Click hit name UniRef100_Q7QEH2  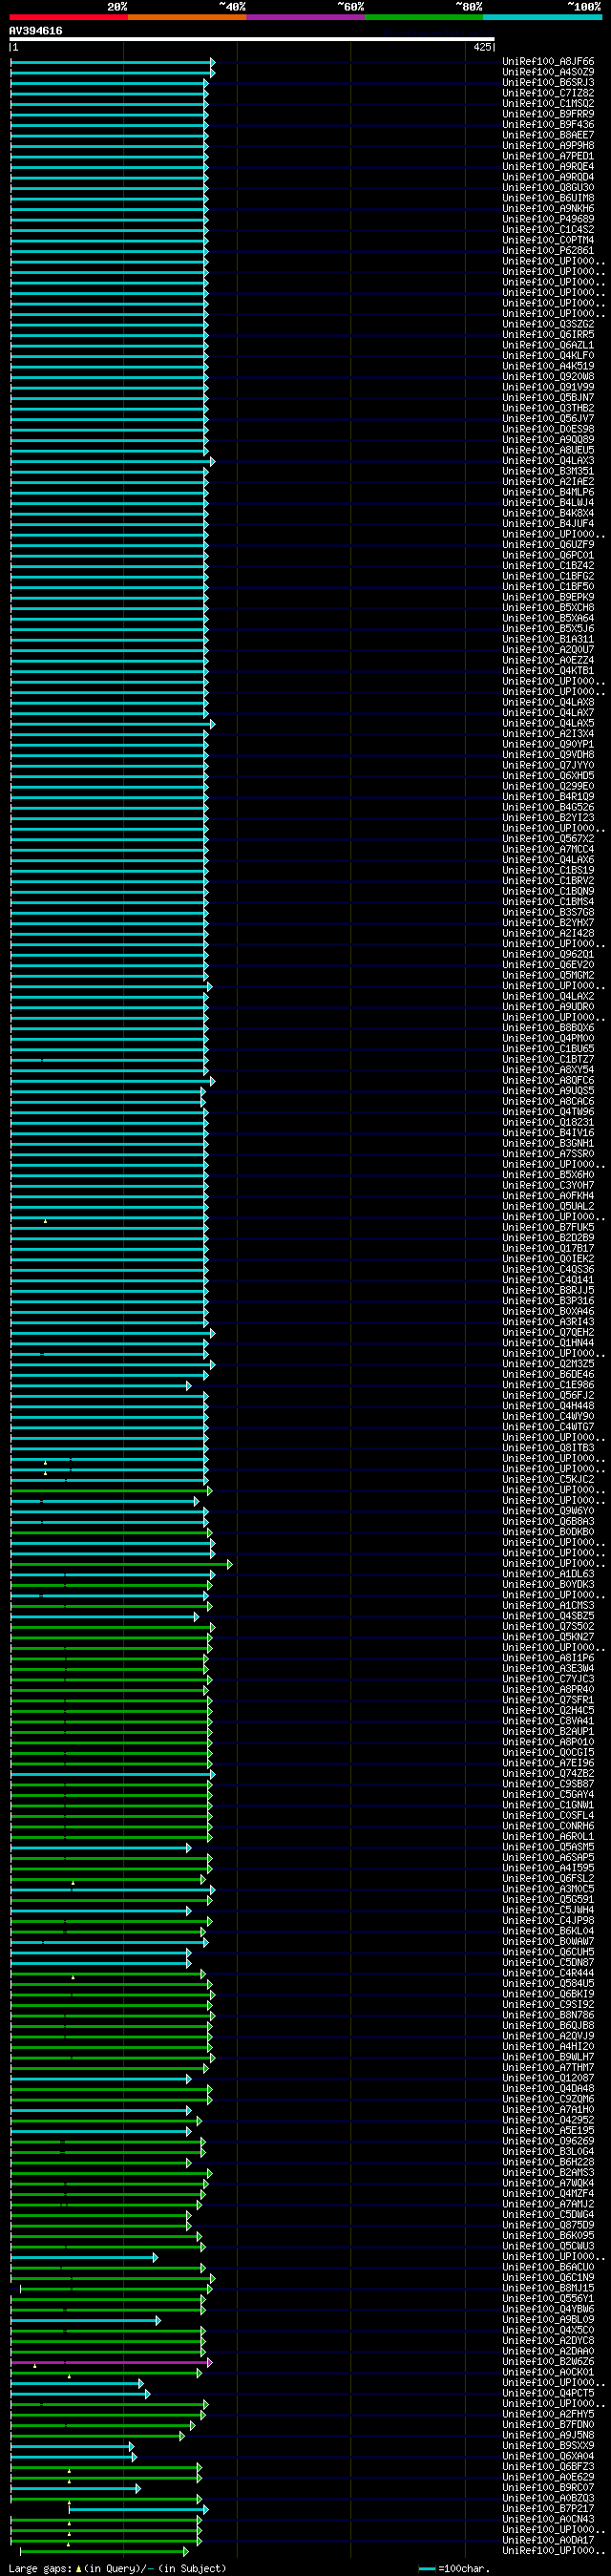tap(548, 1332)
